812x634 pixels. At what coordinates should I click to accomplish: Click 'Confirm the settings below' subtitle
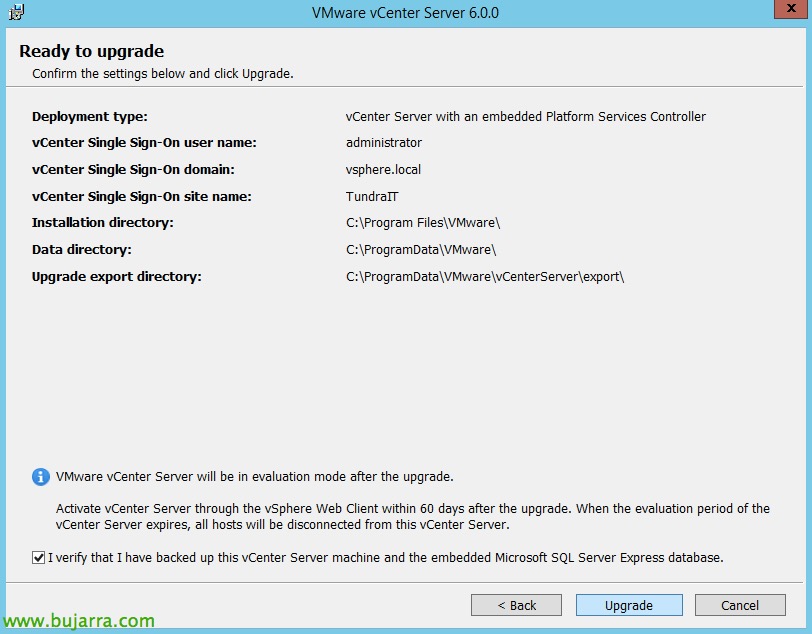(x=163, y=74)
